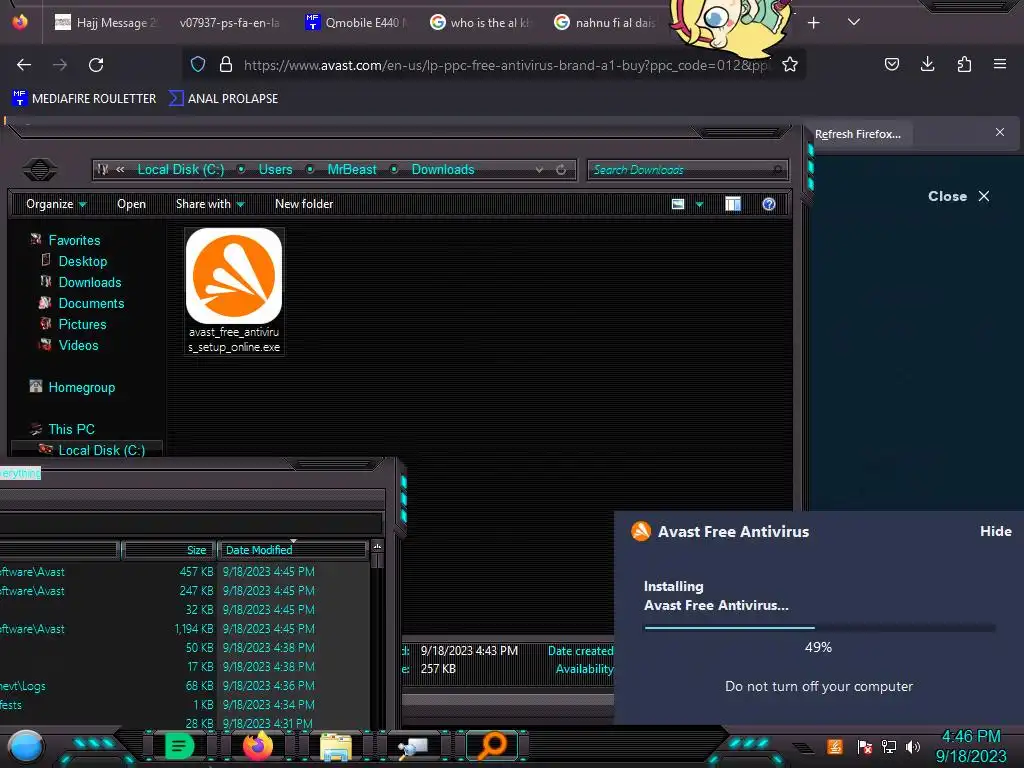Change view with the Explorer view icon

(678, 204)
